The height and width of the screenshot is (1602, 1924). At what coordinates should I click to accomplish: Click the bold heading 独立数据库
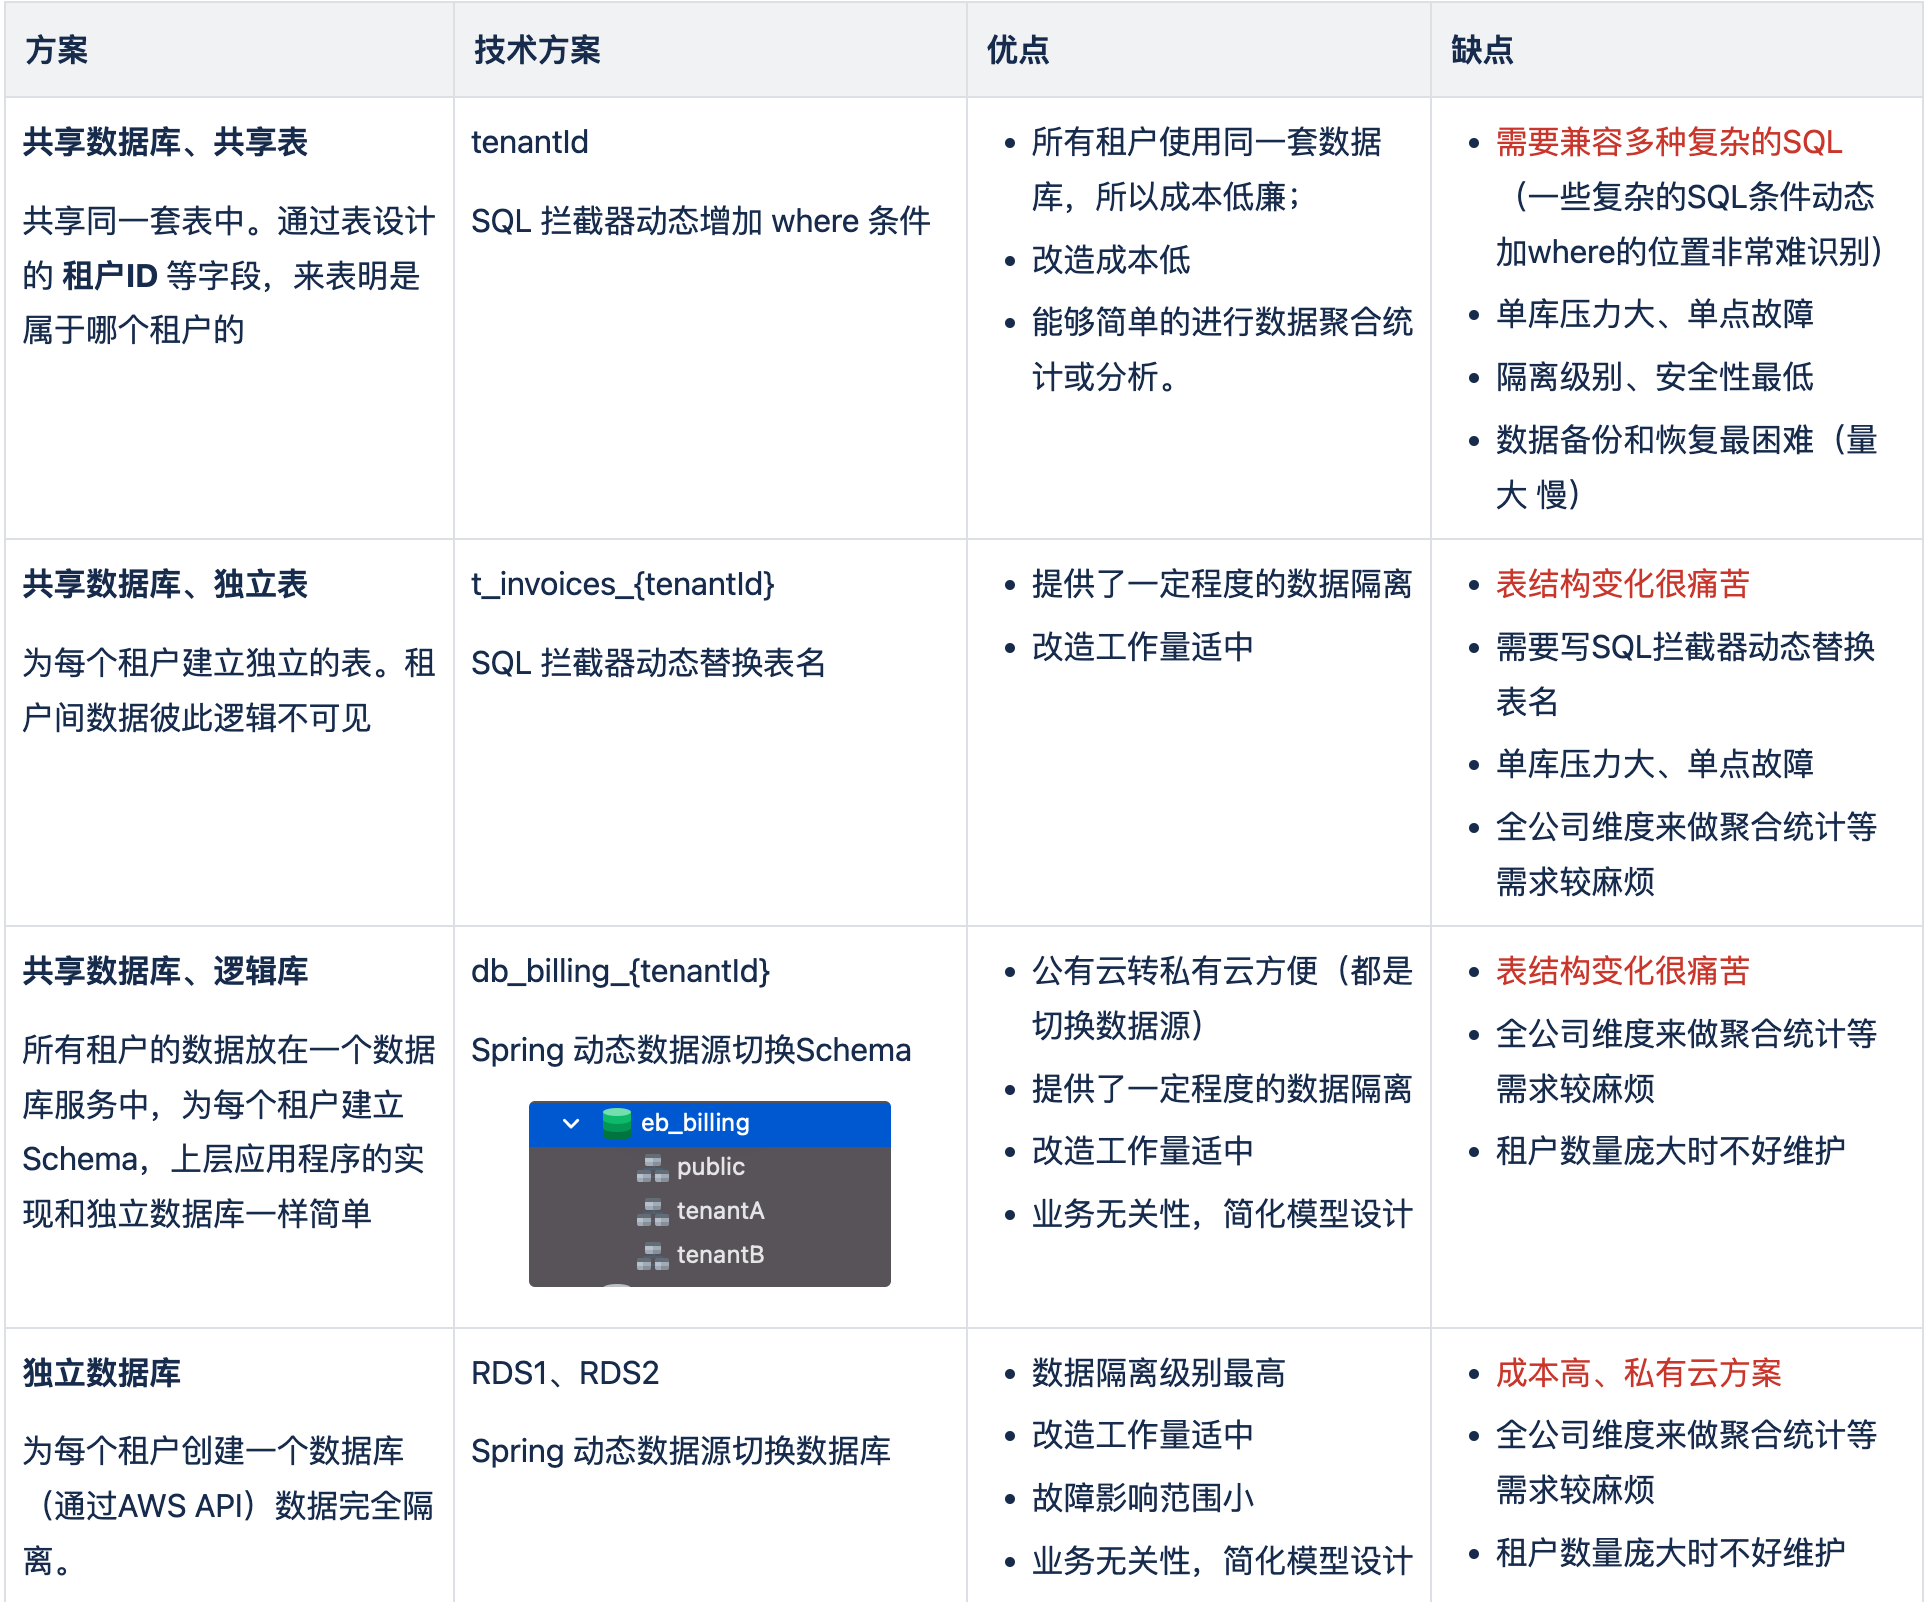pos(102,1373)
